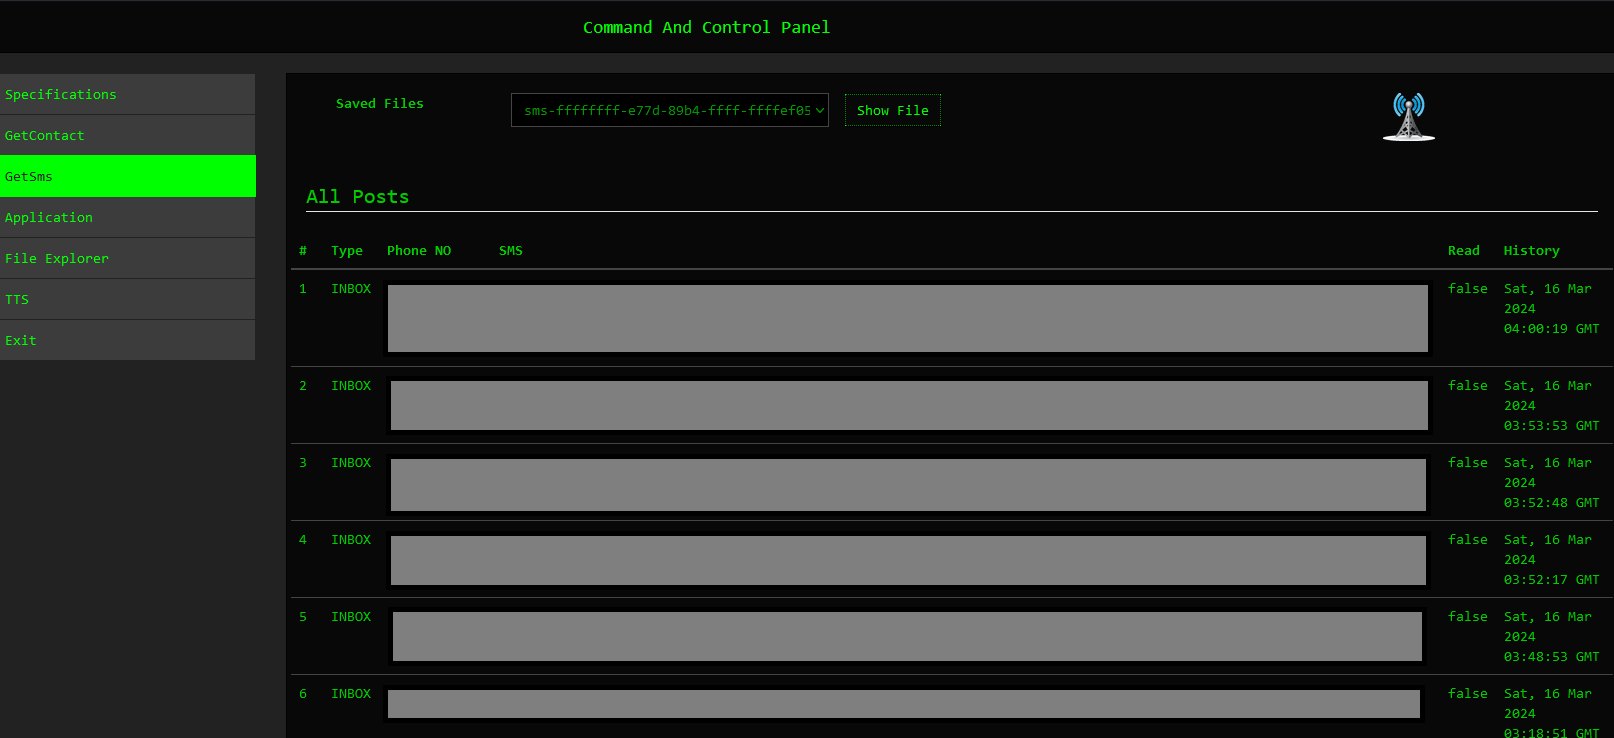Click the false read value in row 5
1614x738 pixels.
(x=1468, y=617)
